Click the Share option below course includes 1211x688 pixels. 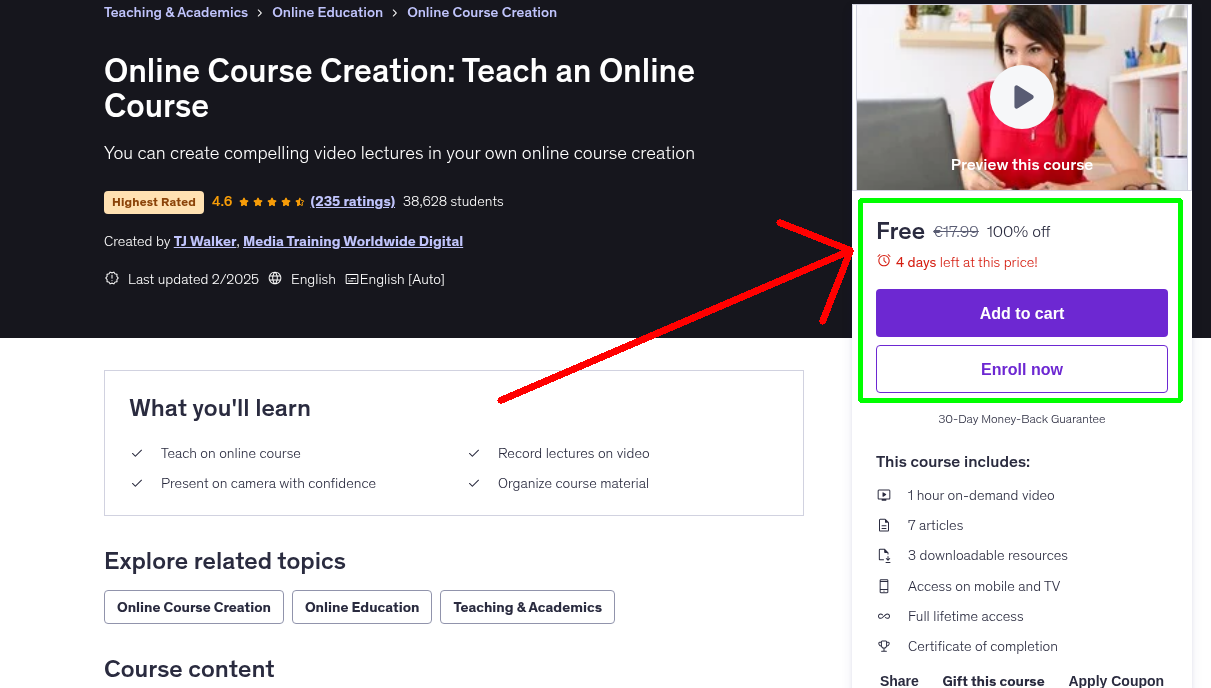[x=898, y=680]
